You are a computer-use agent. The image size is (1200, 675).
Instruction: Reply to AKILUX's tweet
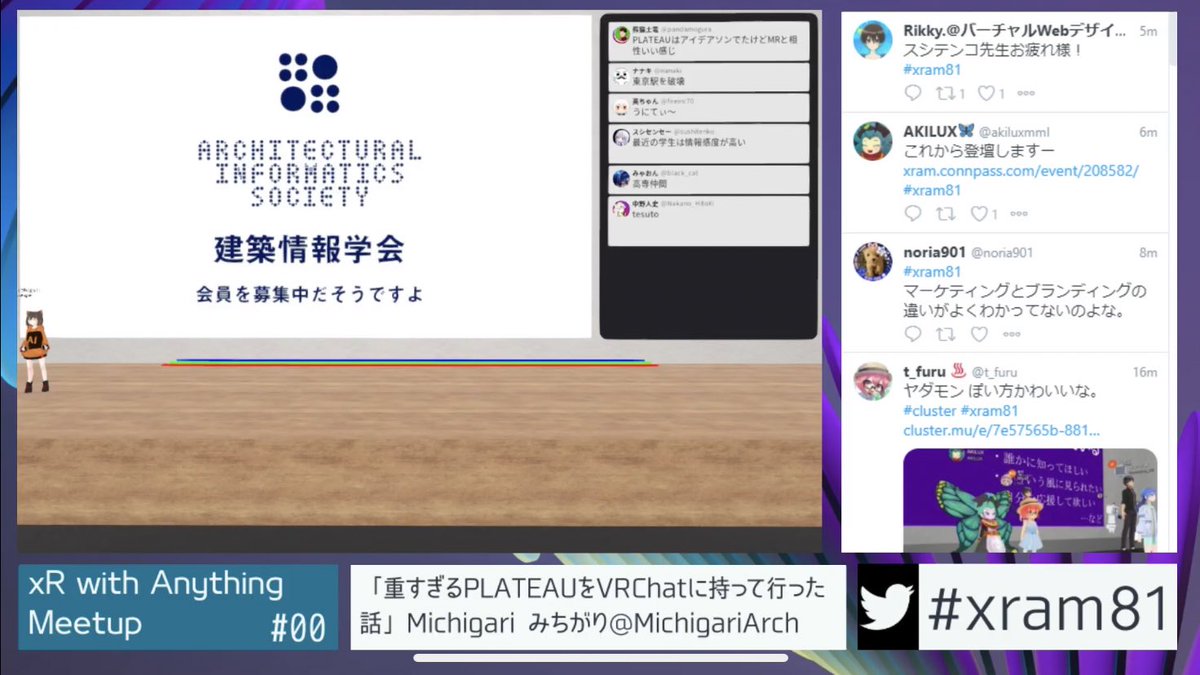pyautogui.click(x=912, y=213)
